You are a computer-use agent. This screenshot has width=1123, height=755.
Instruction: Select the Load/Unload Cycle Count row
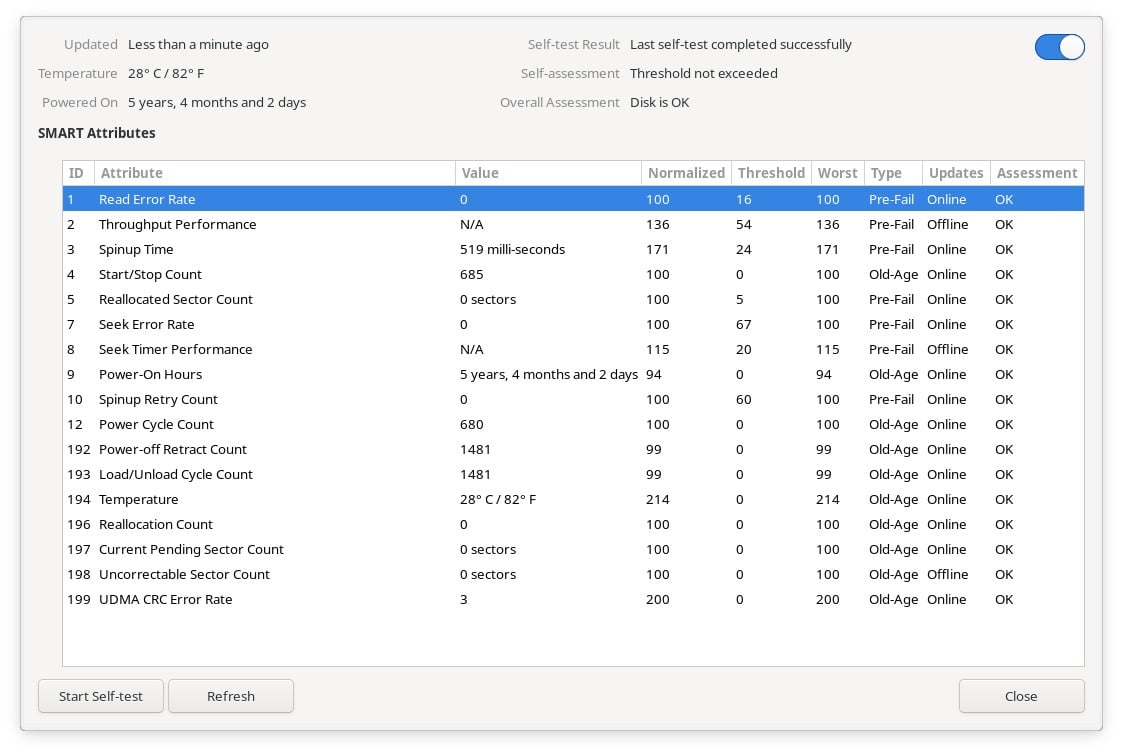176,475
